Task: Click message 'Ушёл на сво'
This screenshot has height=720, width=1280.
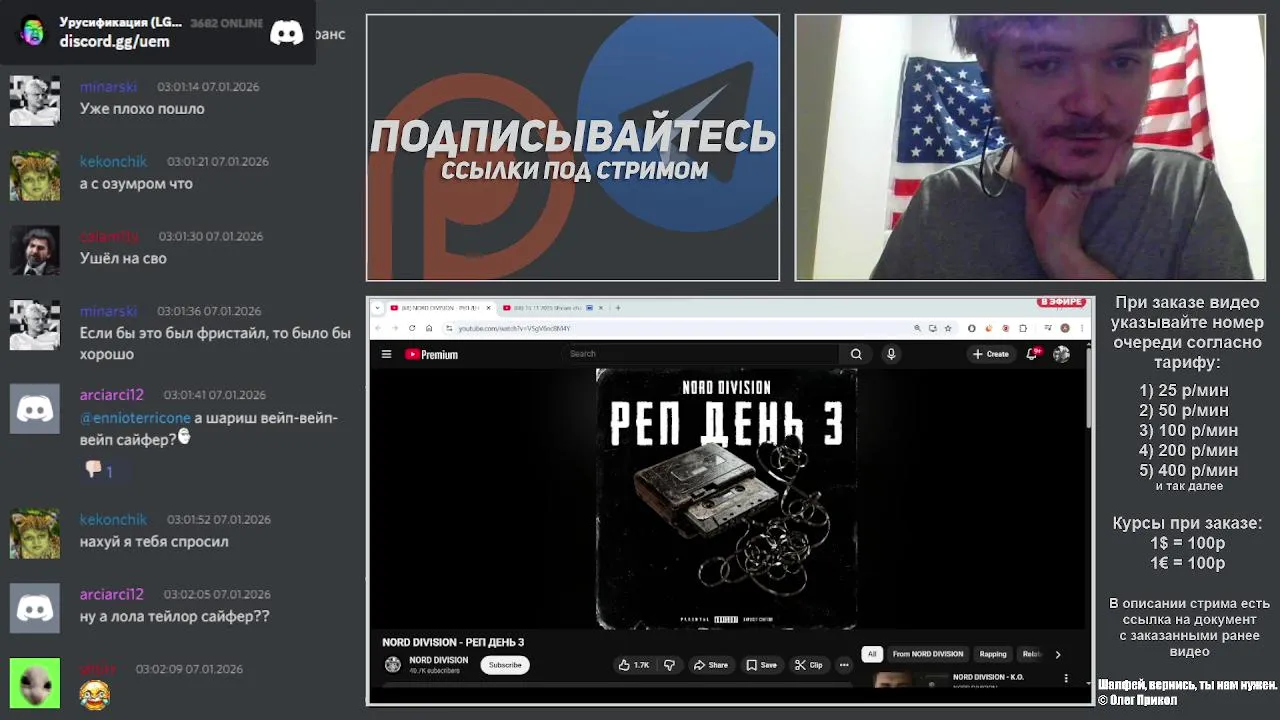Action: pos(123,258)
